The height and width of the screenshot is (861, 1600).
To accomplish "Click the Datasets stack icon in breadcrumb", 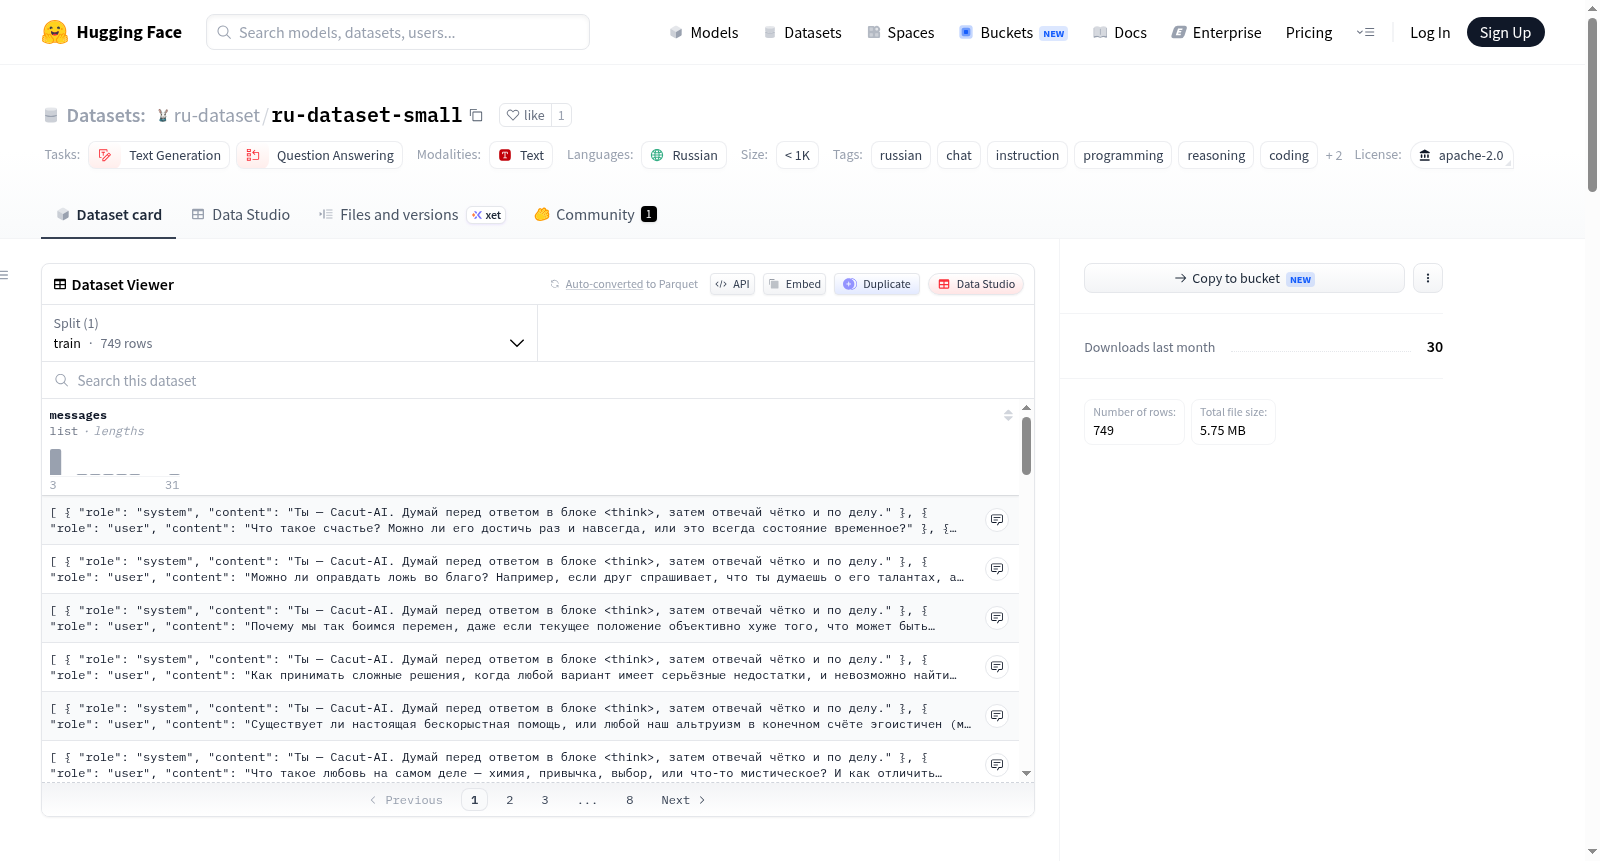I will tap(51, 116).
